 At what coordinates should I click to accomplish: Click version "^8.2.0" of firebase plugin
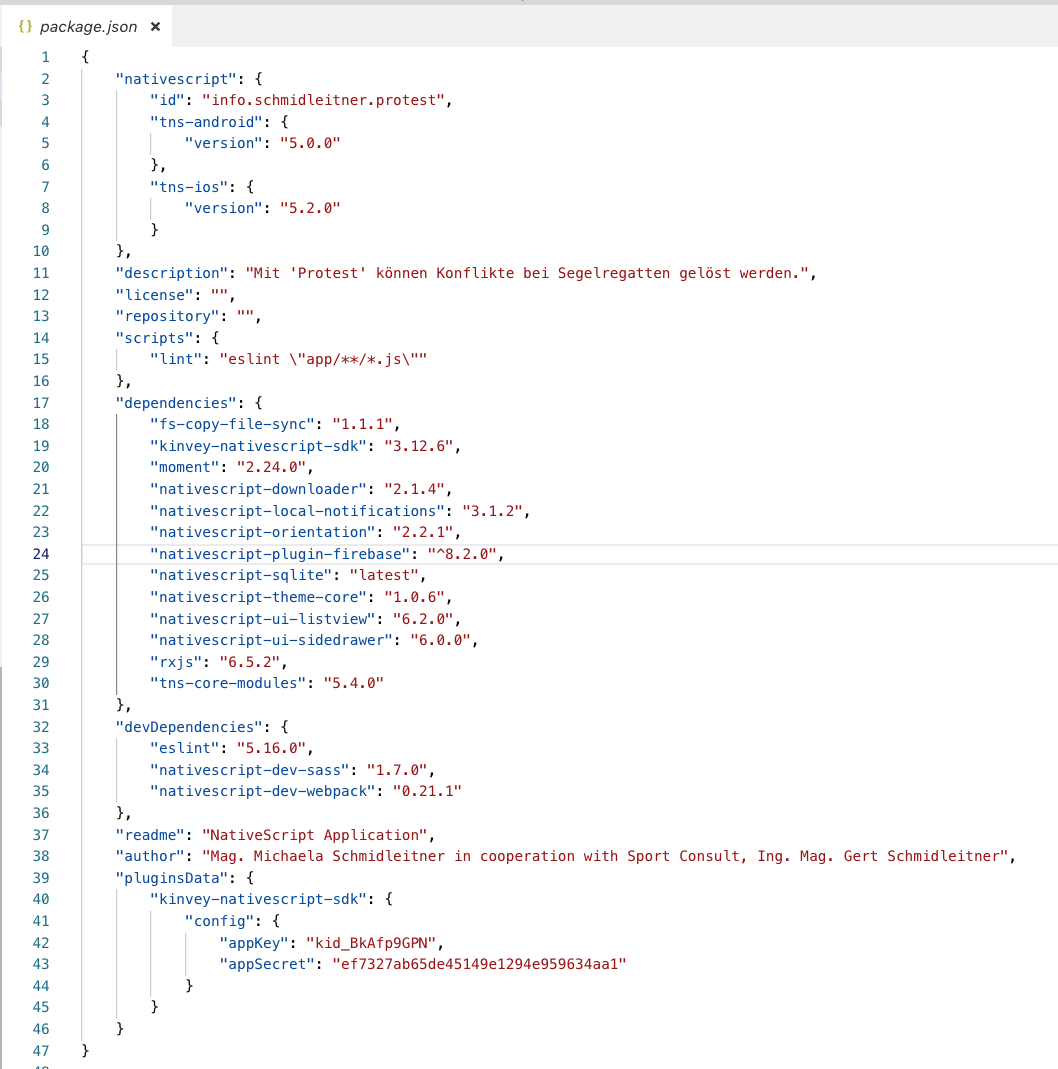[x=462, y=554]
